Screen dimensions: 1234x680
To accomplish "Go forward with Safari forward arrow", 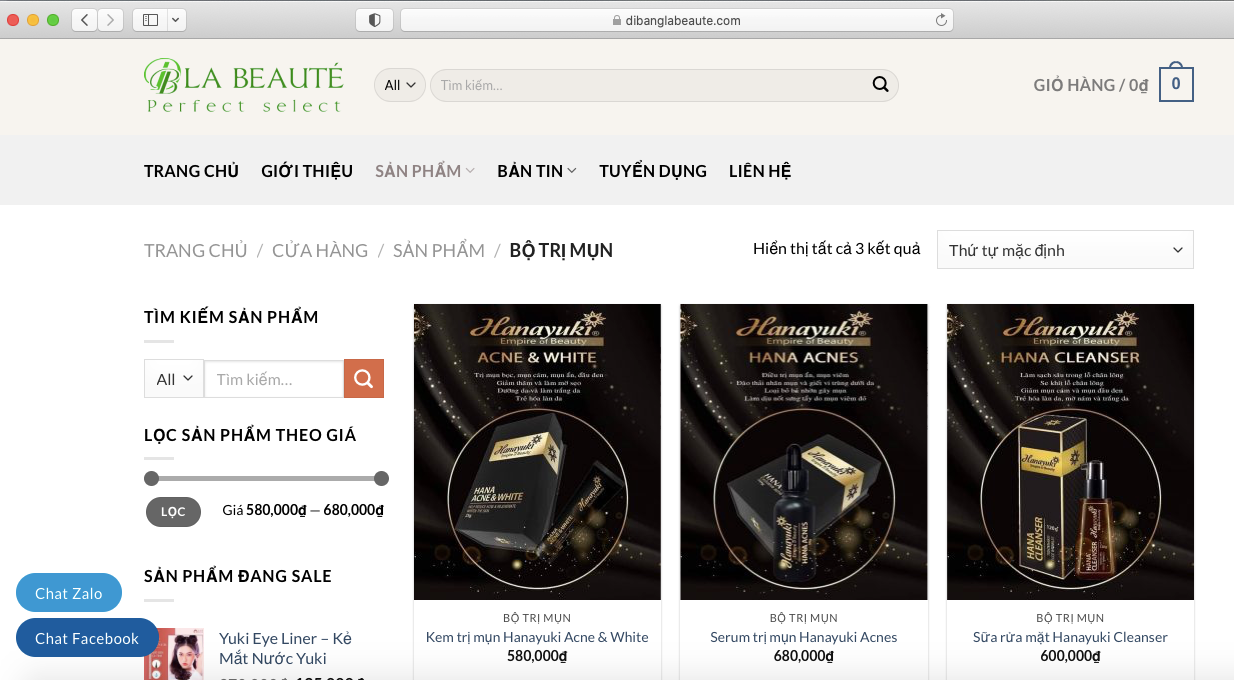I will [x=111, y=20].
